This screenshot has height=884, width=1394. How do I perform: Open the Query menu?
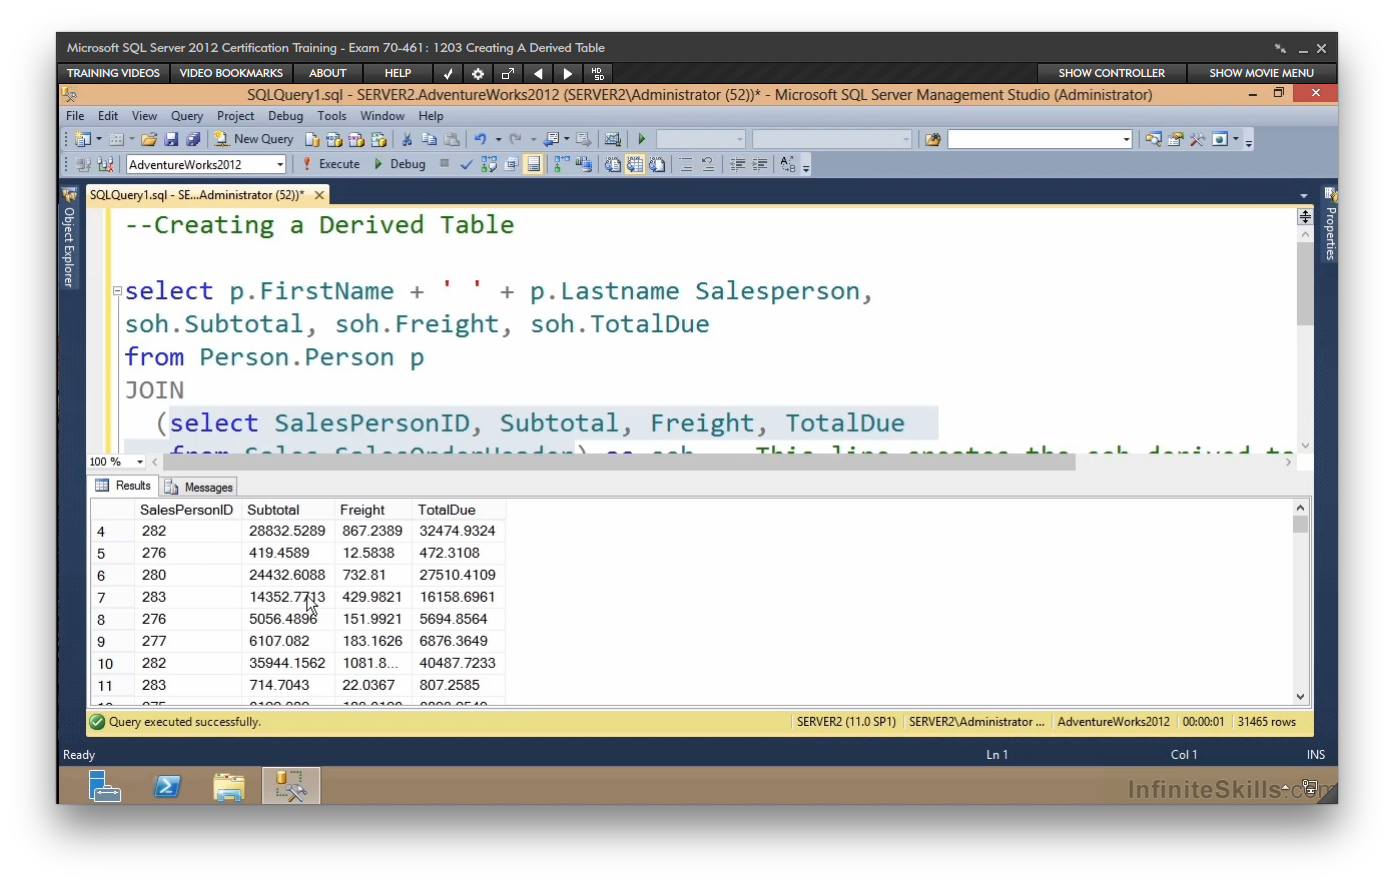pyautogui.click(x=187, y=116)
